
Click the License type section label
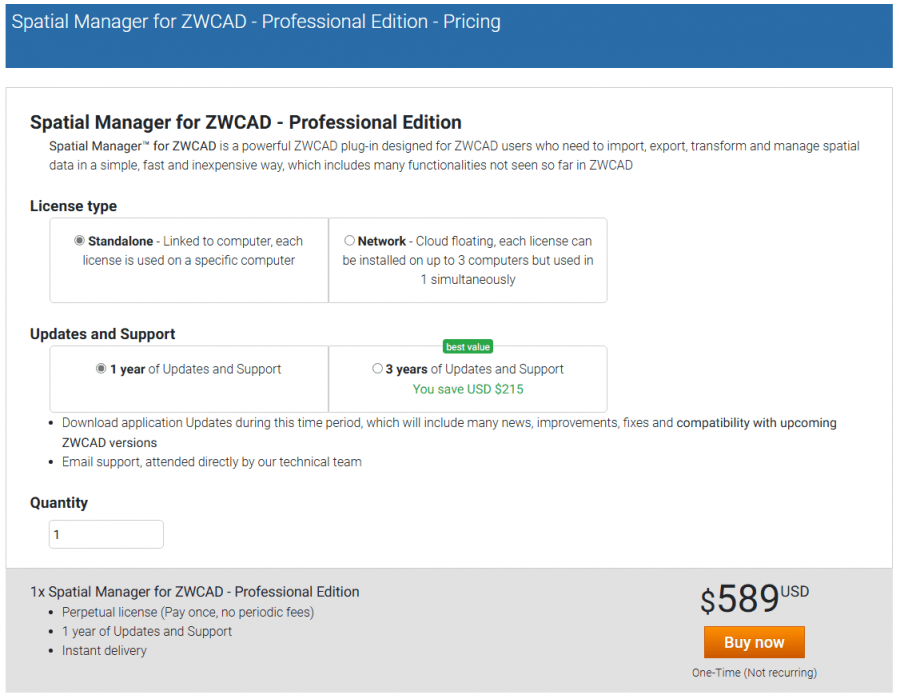point(73,206)
